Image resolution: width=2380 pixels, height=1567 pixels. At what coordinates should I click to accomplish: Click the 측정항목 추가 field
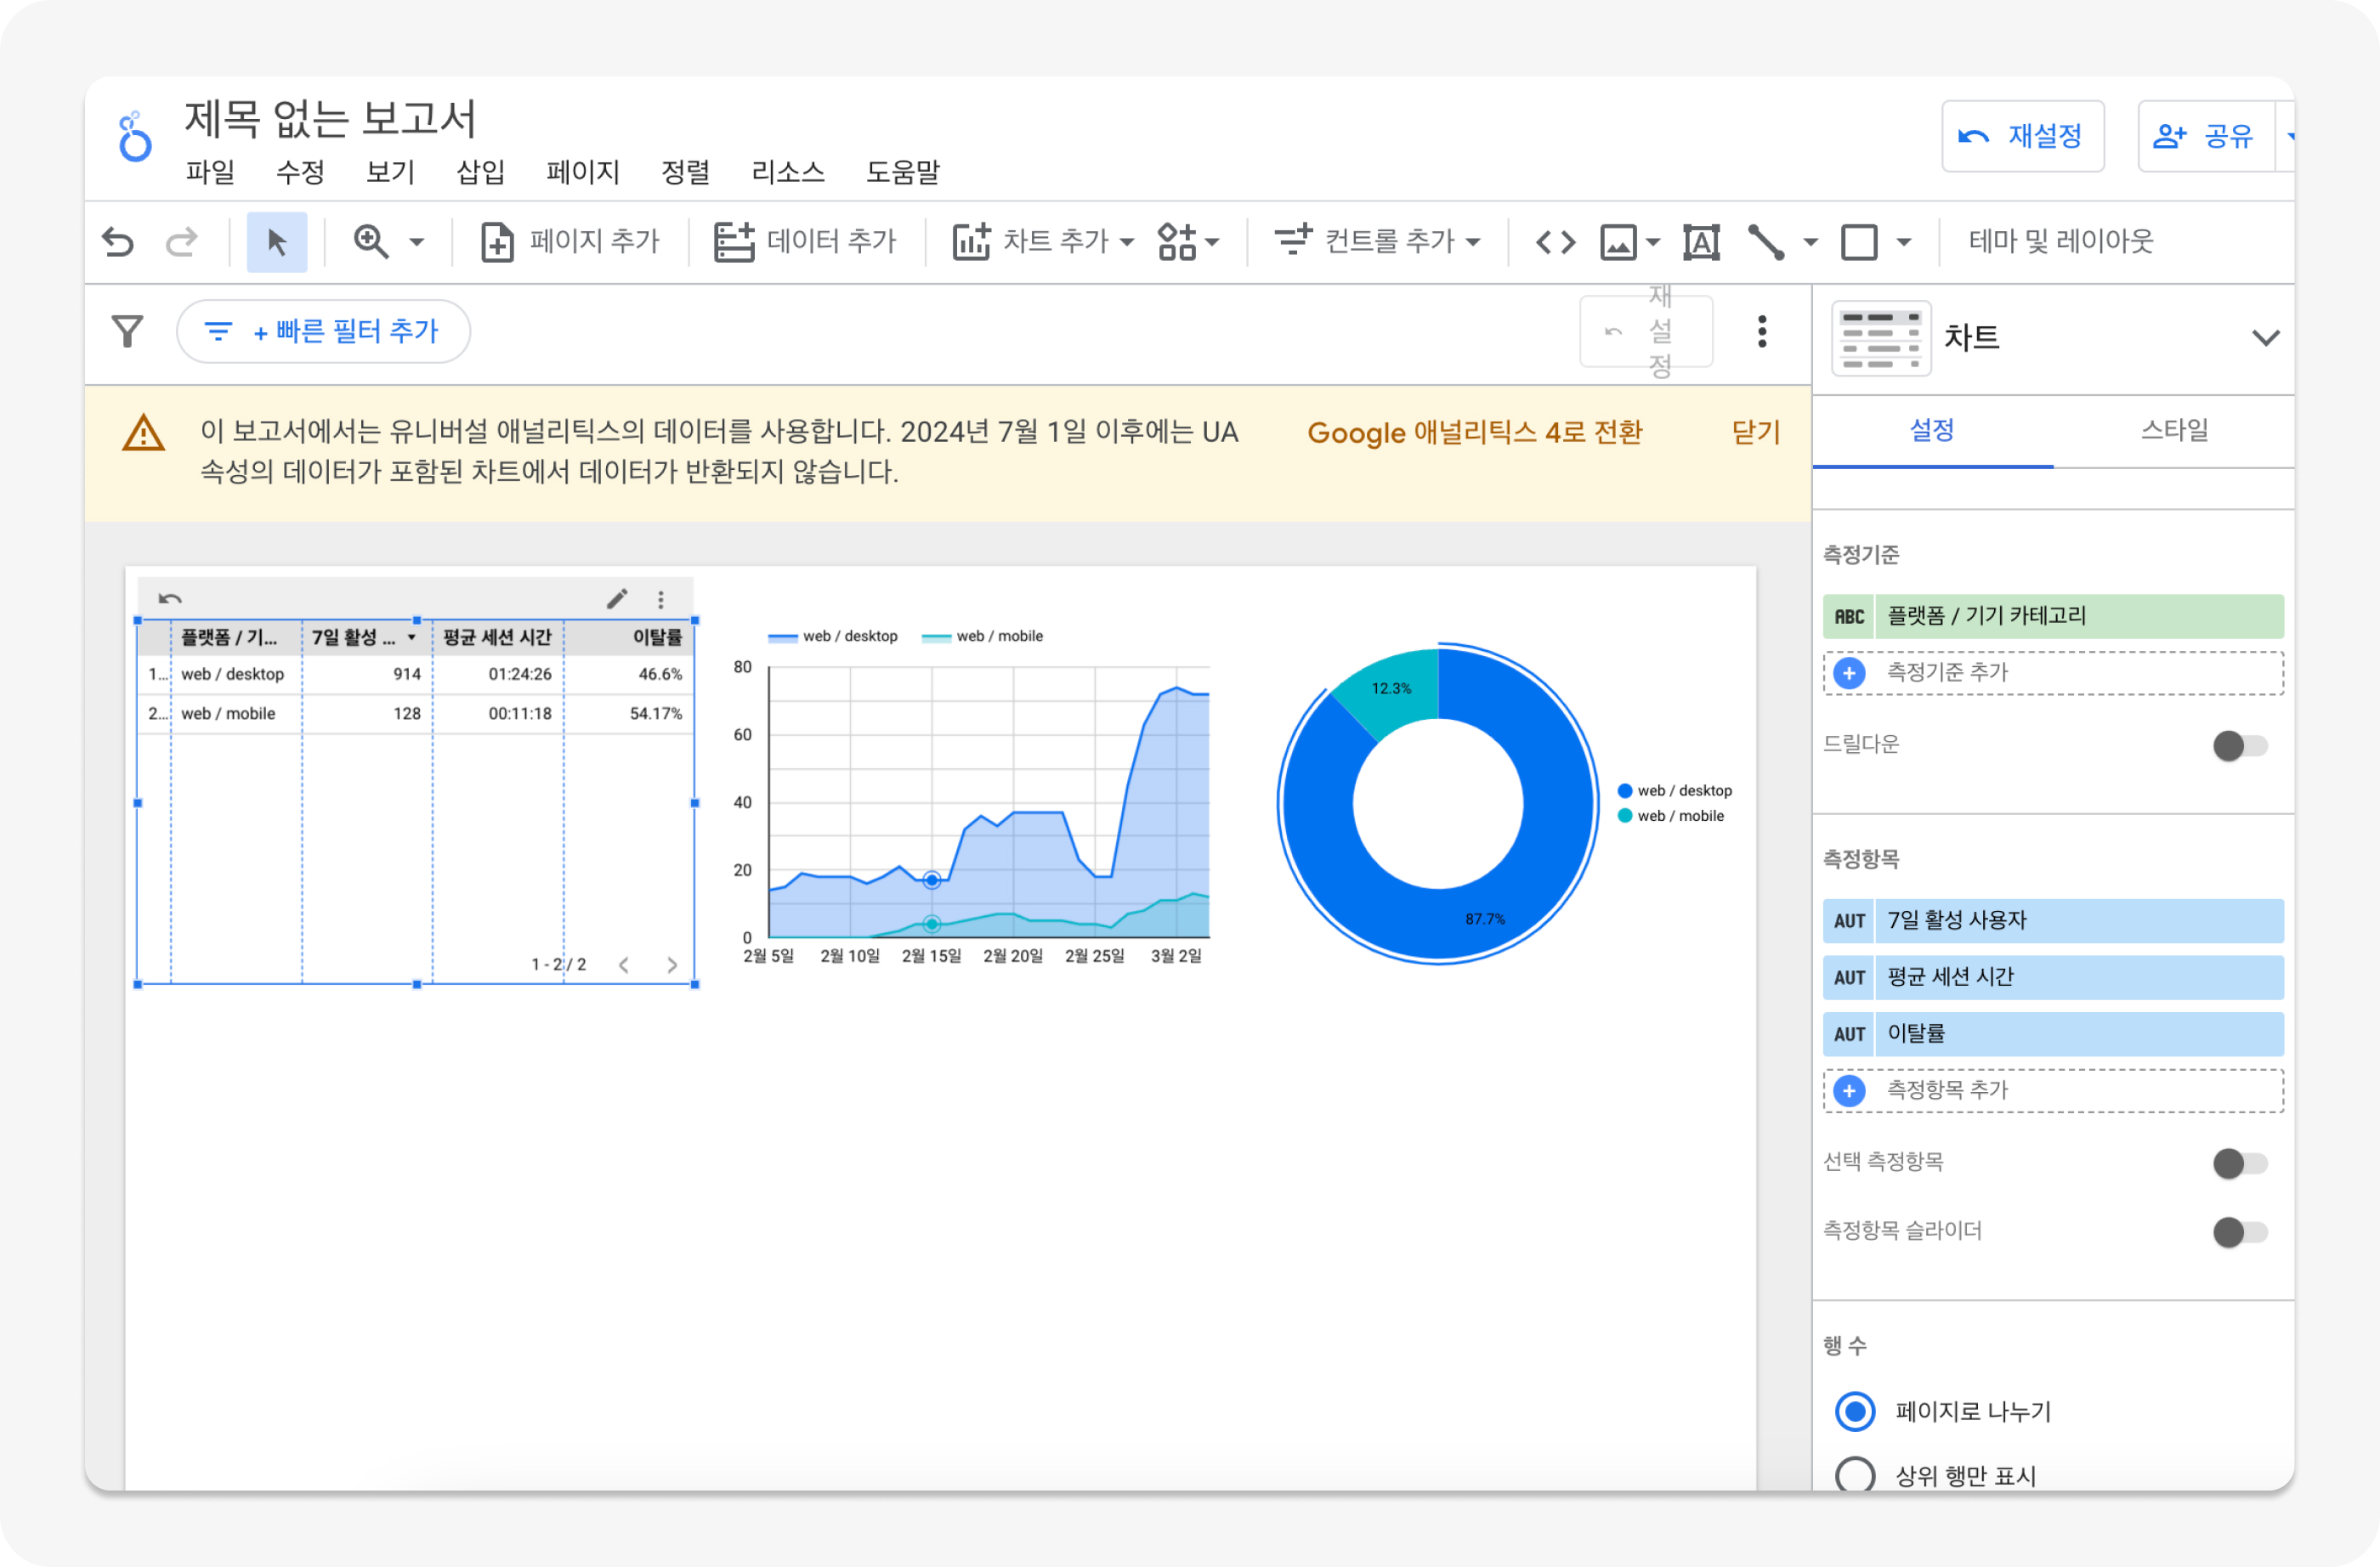click(x=2053, y=1090)
